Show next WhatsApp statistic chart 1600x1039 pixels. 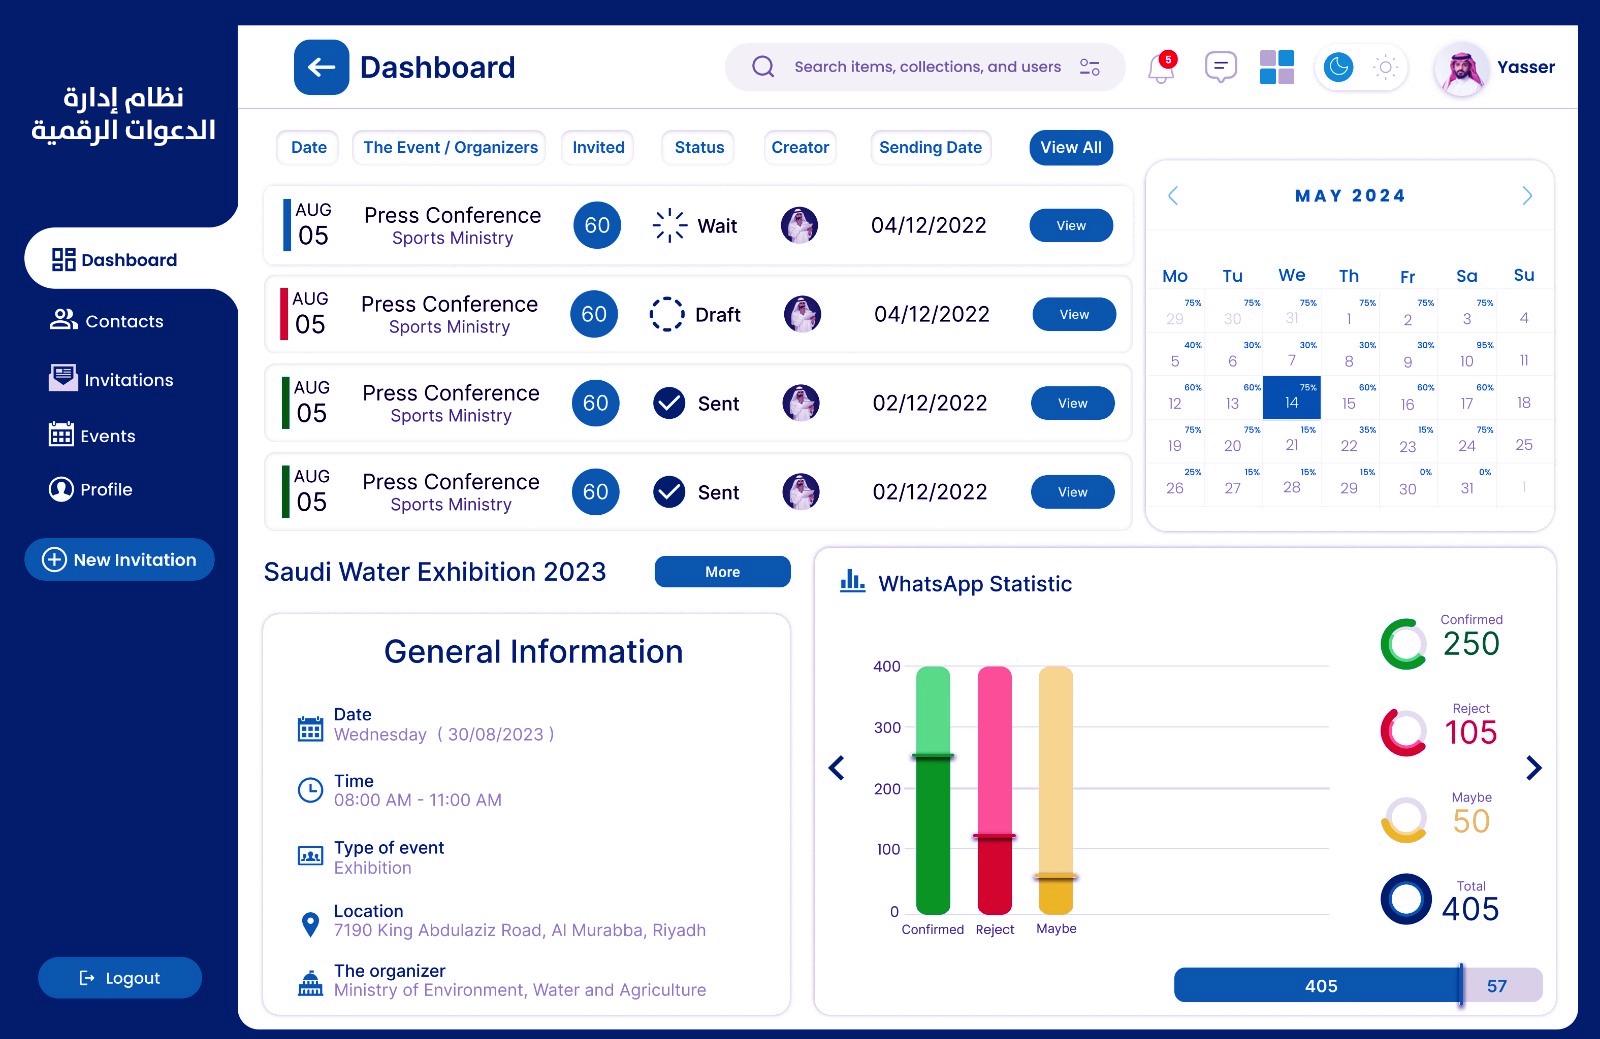[1534, 768]
